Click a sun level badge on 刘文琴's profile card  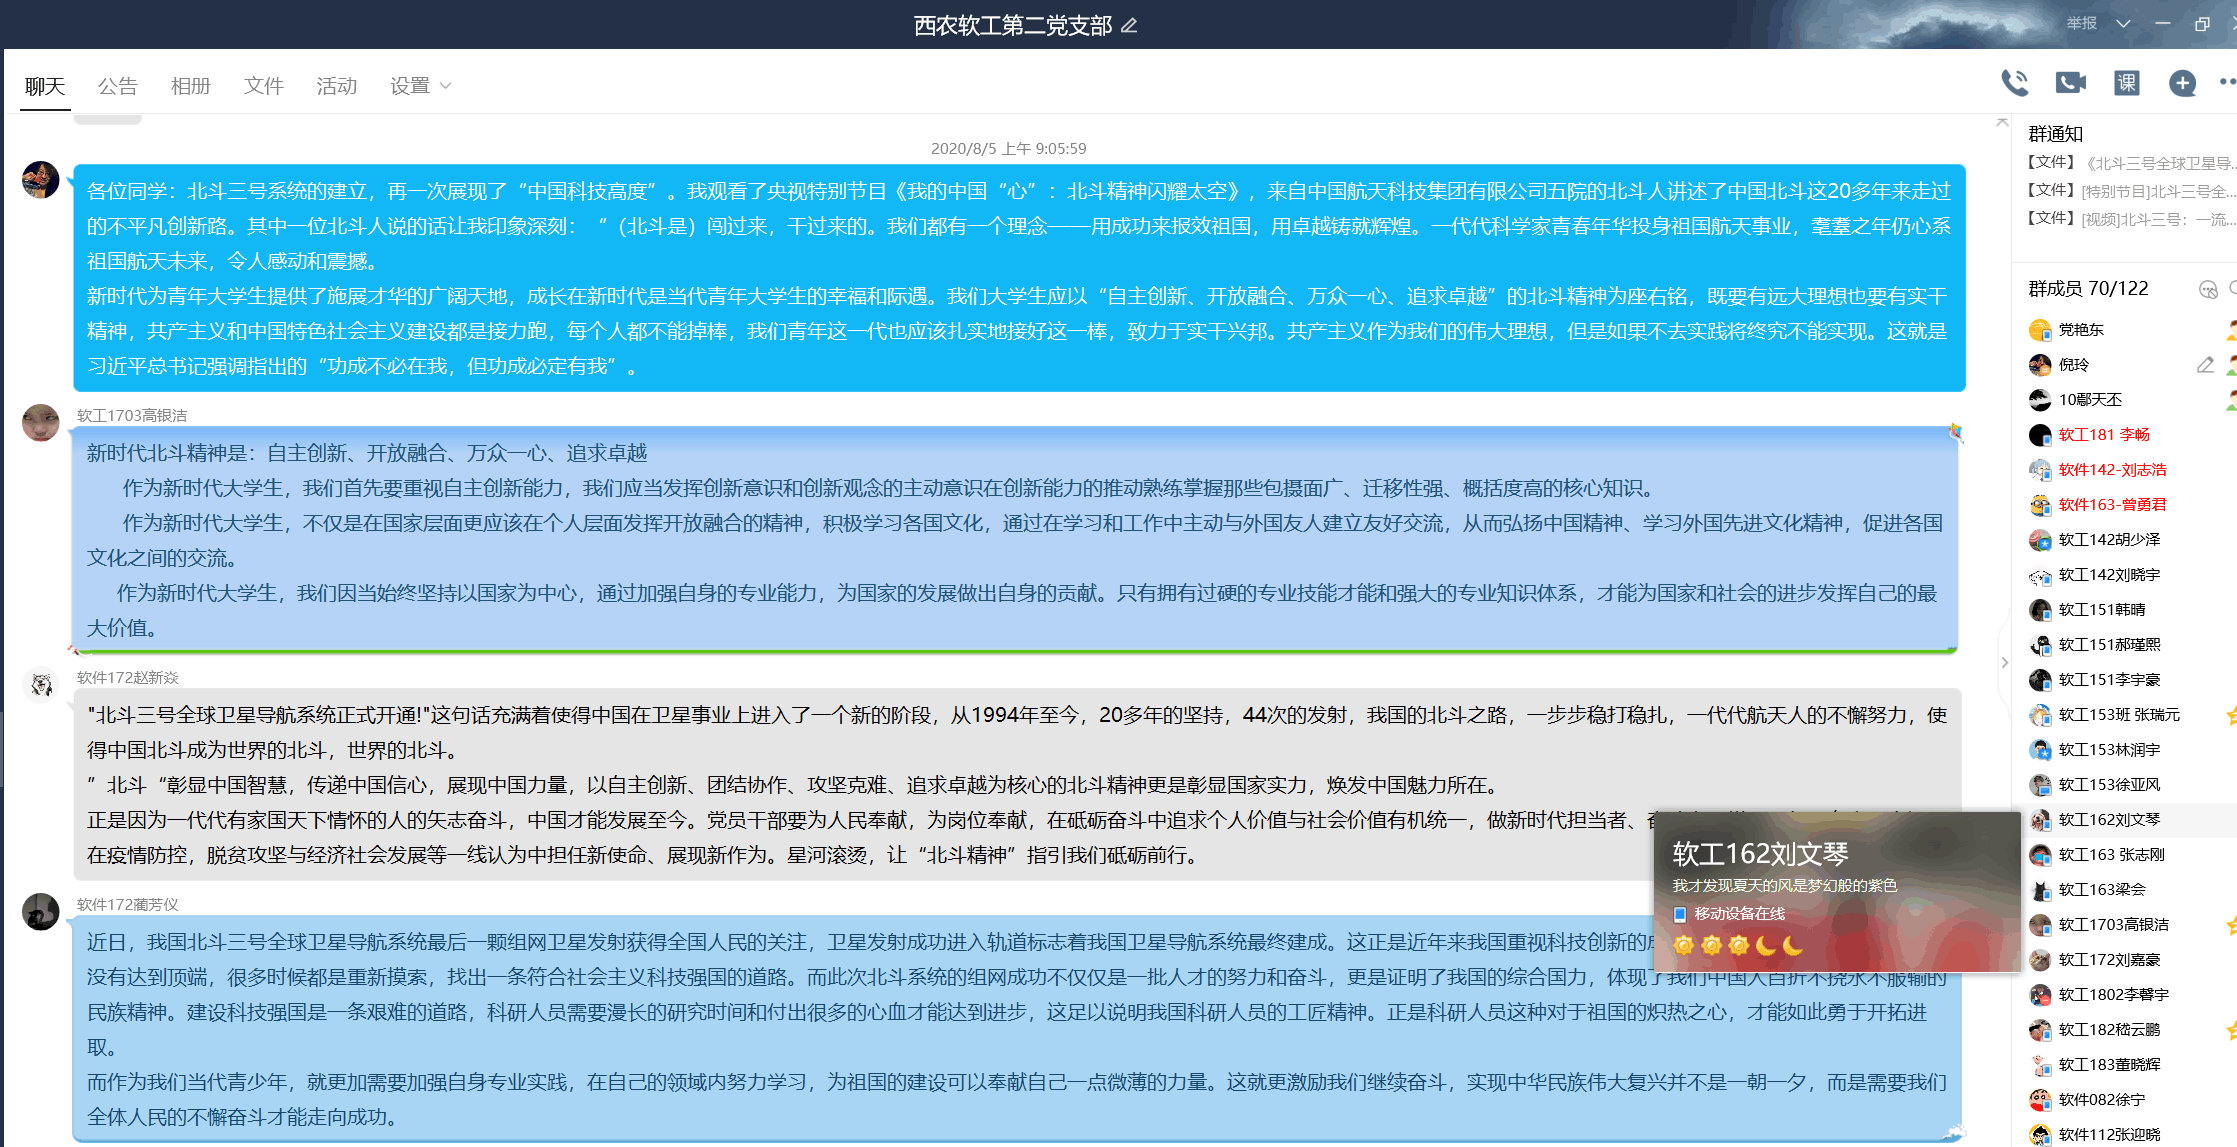click(x=1682, y=945)
